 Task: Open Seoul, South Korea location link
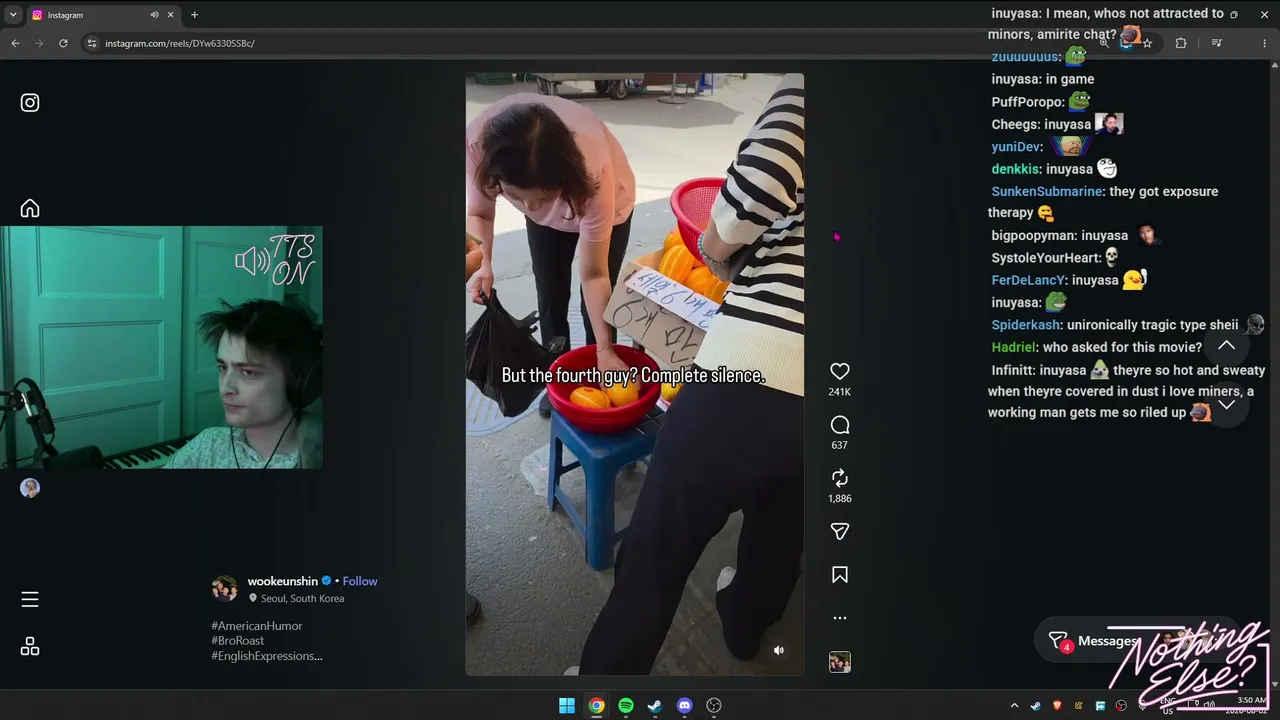(x=302, y=598)
